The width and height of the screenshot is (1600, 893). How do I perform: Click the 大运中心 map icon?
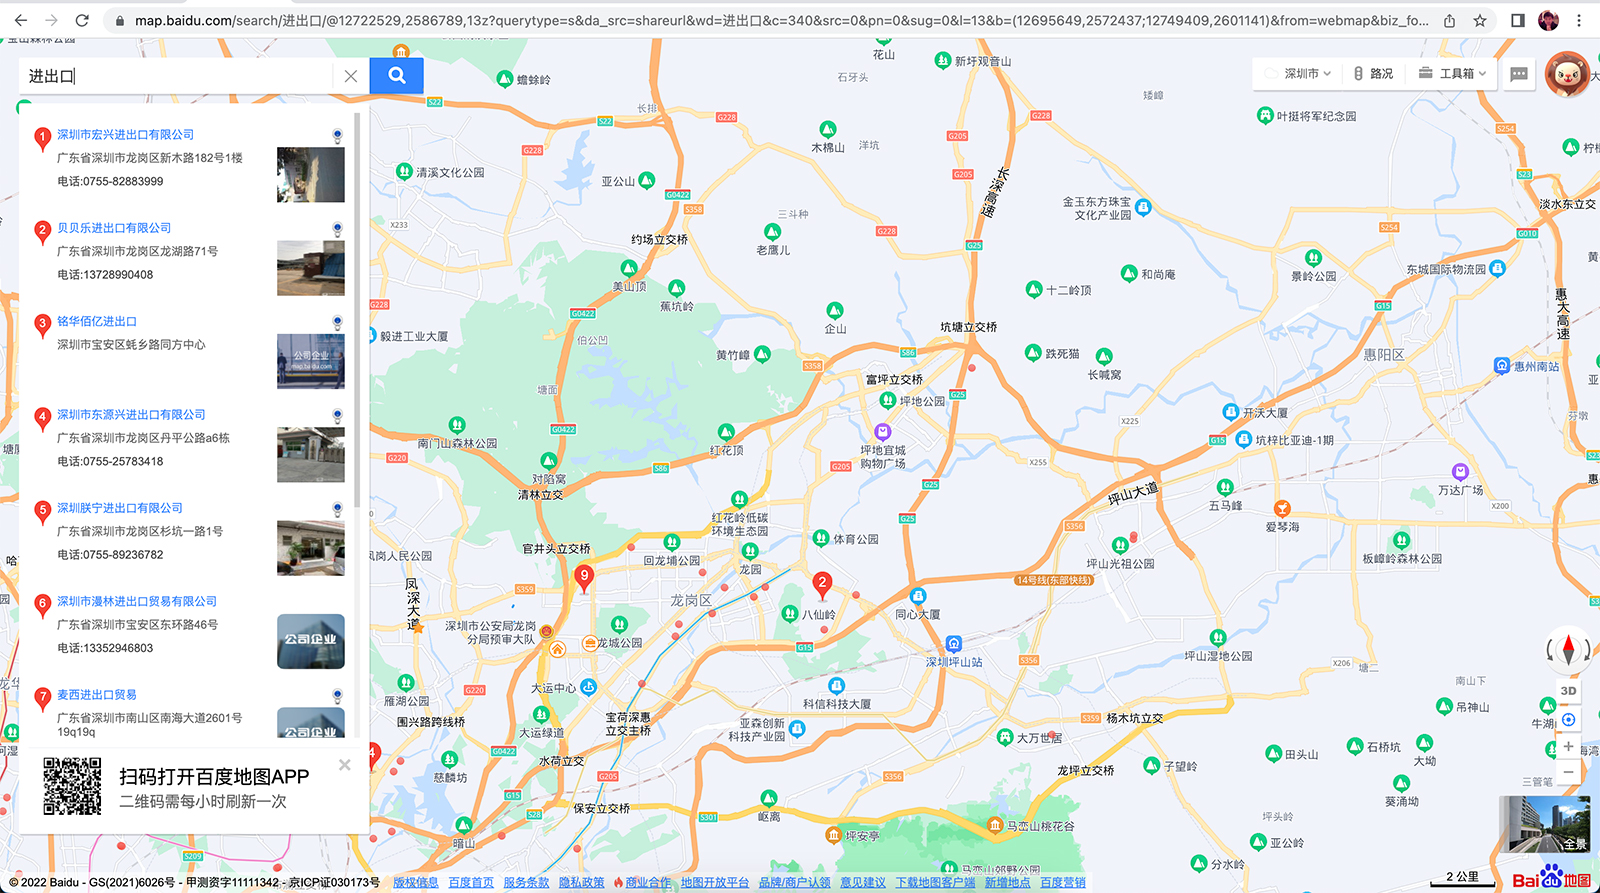coord(589,687)
